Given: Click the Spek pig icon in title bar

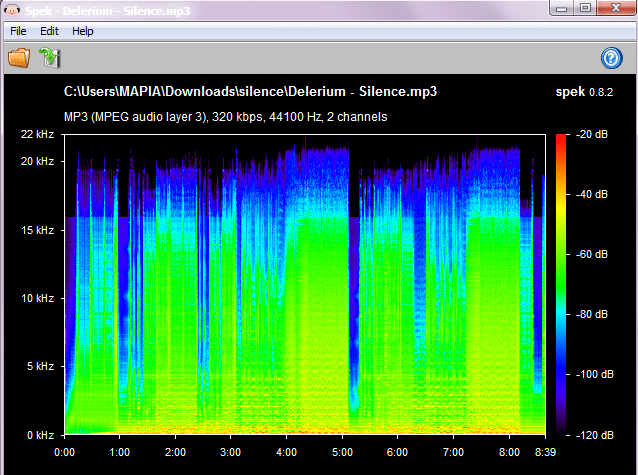Looking at the screenshot, I should (12, 10).
